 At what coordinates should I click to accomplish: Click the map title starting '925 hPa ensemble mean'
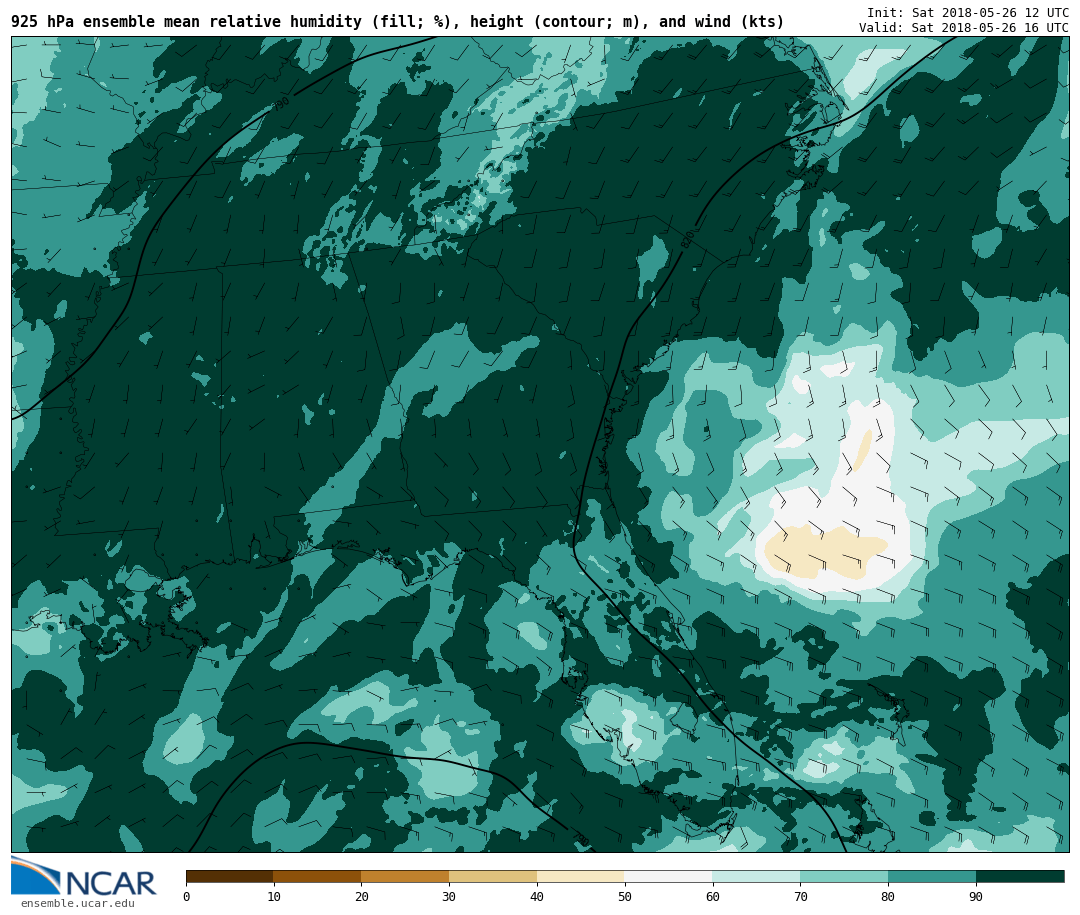pos(398,22)
